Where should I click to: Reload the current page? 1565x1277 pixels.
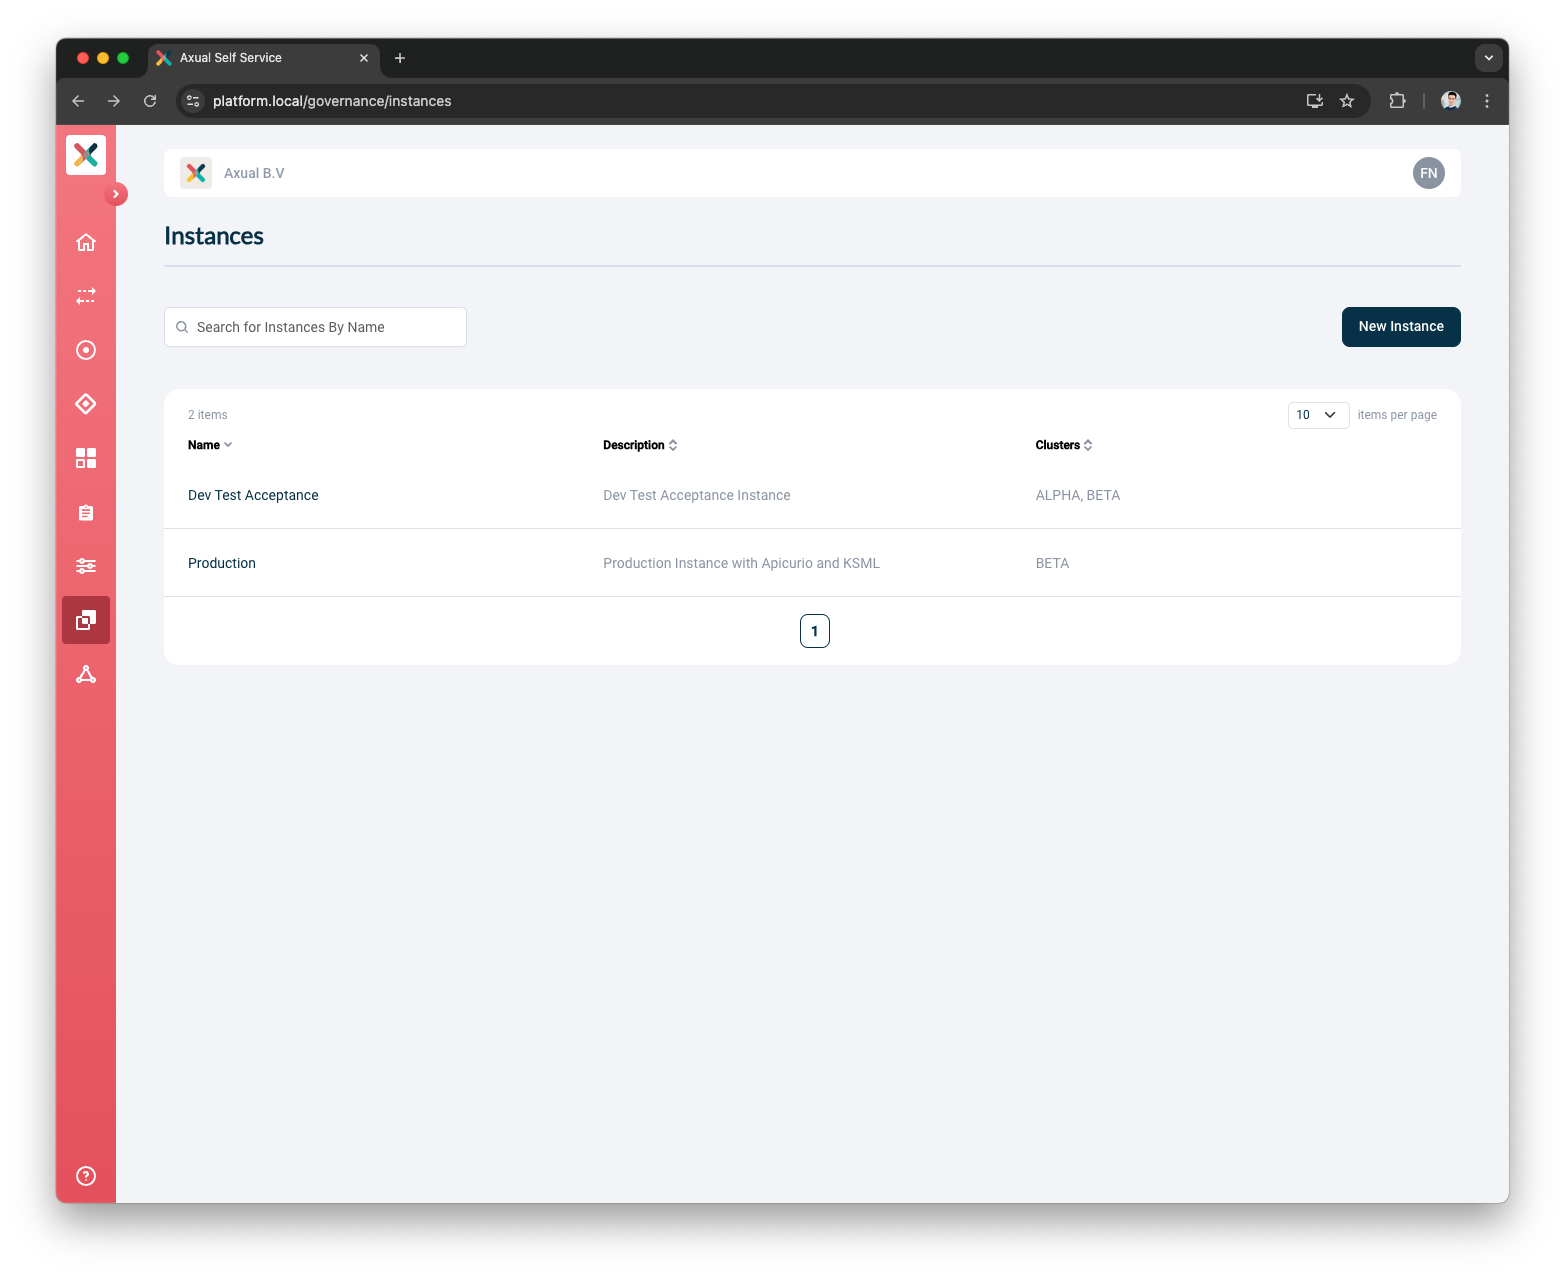tap(150, 101)
